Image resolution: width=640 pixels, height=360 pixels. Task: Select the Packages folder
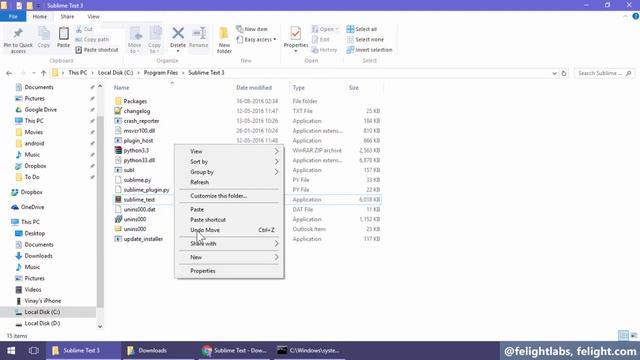(135, 101)
